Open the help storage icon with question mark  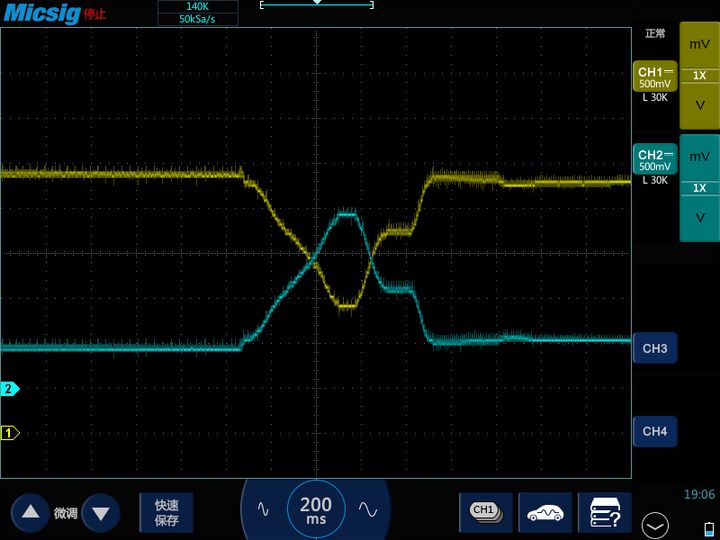605,512
